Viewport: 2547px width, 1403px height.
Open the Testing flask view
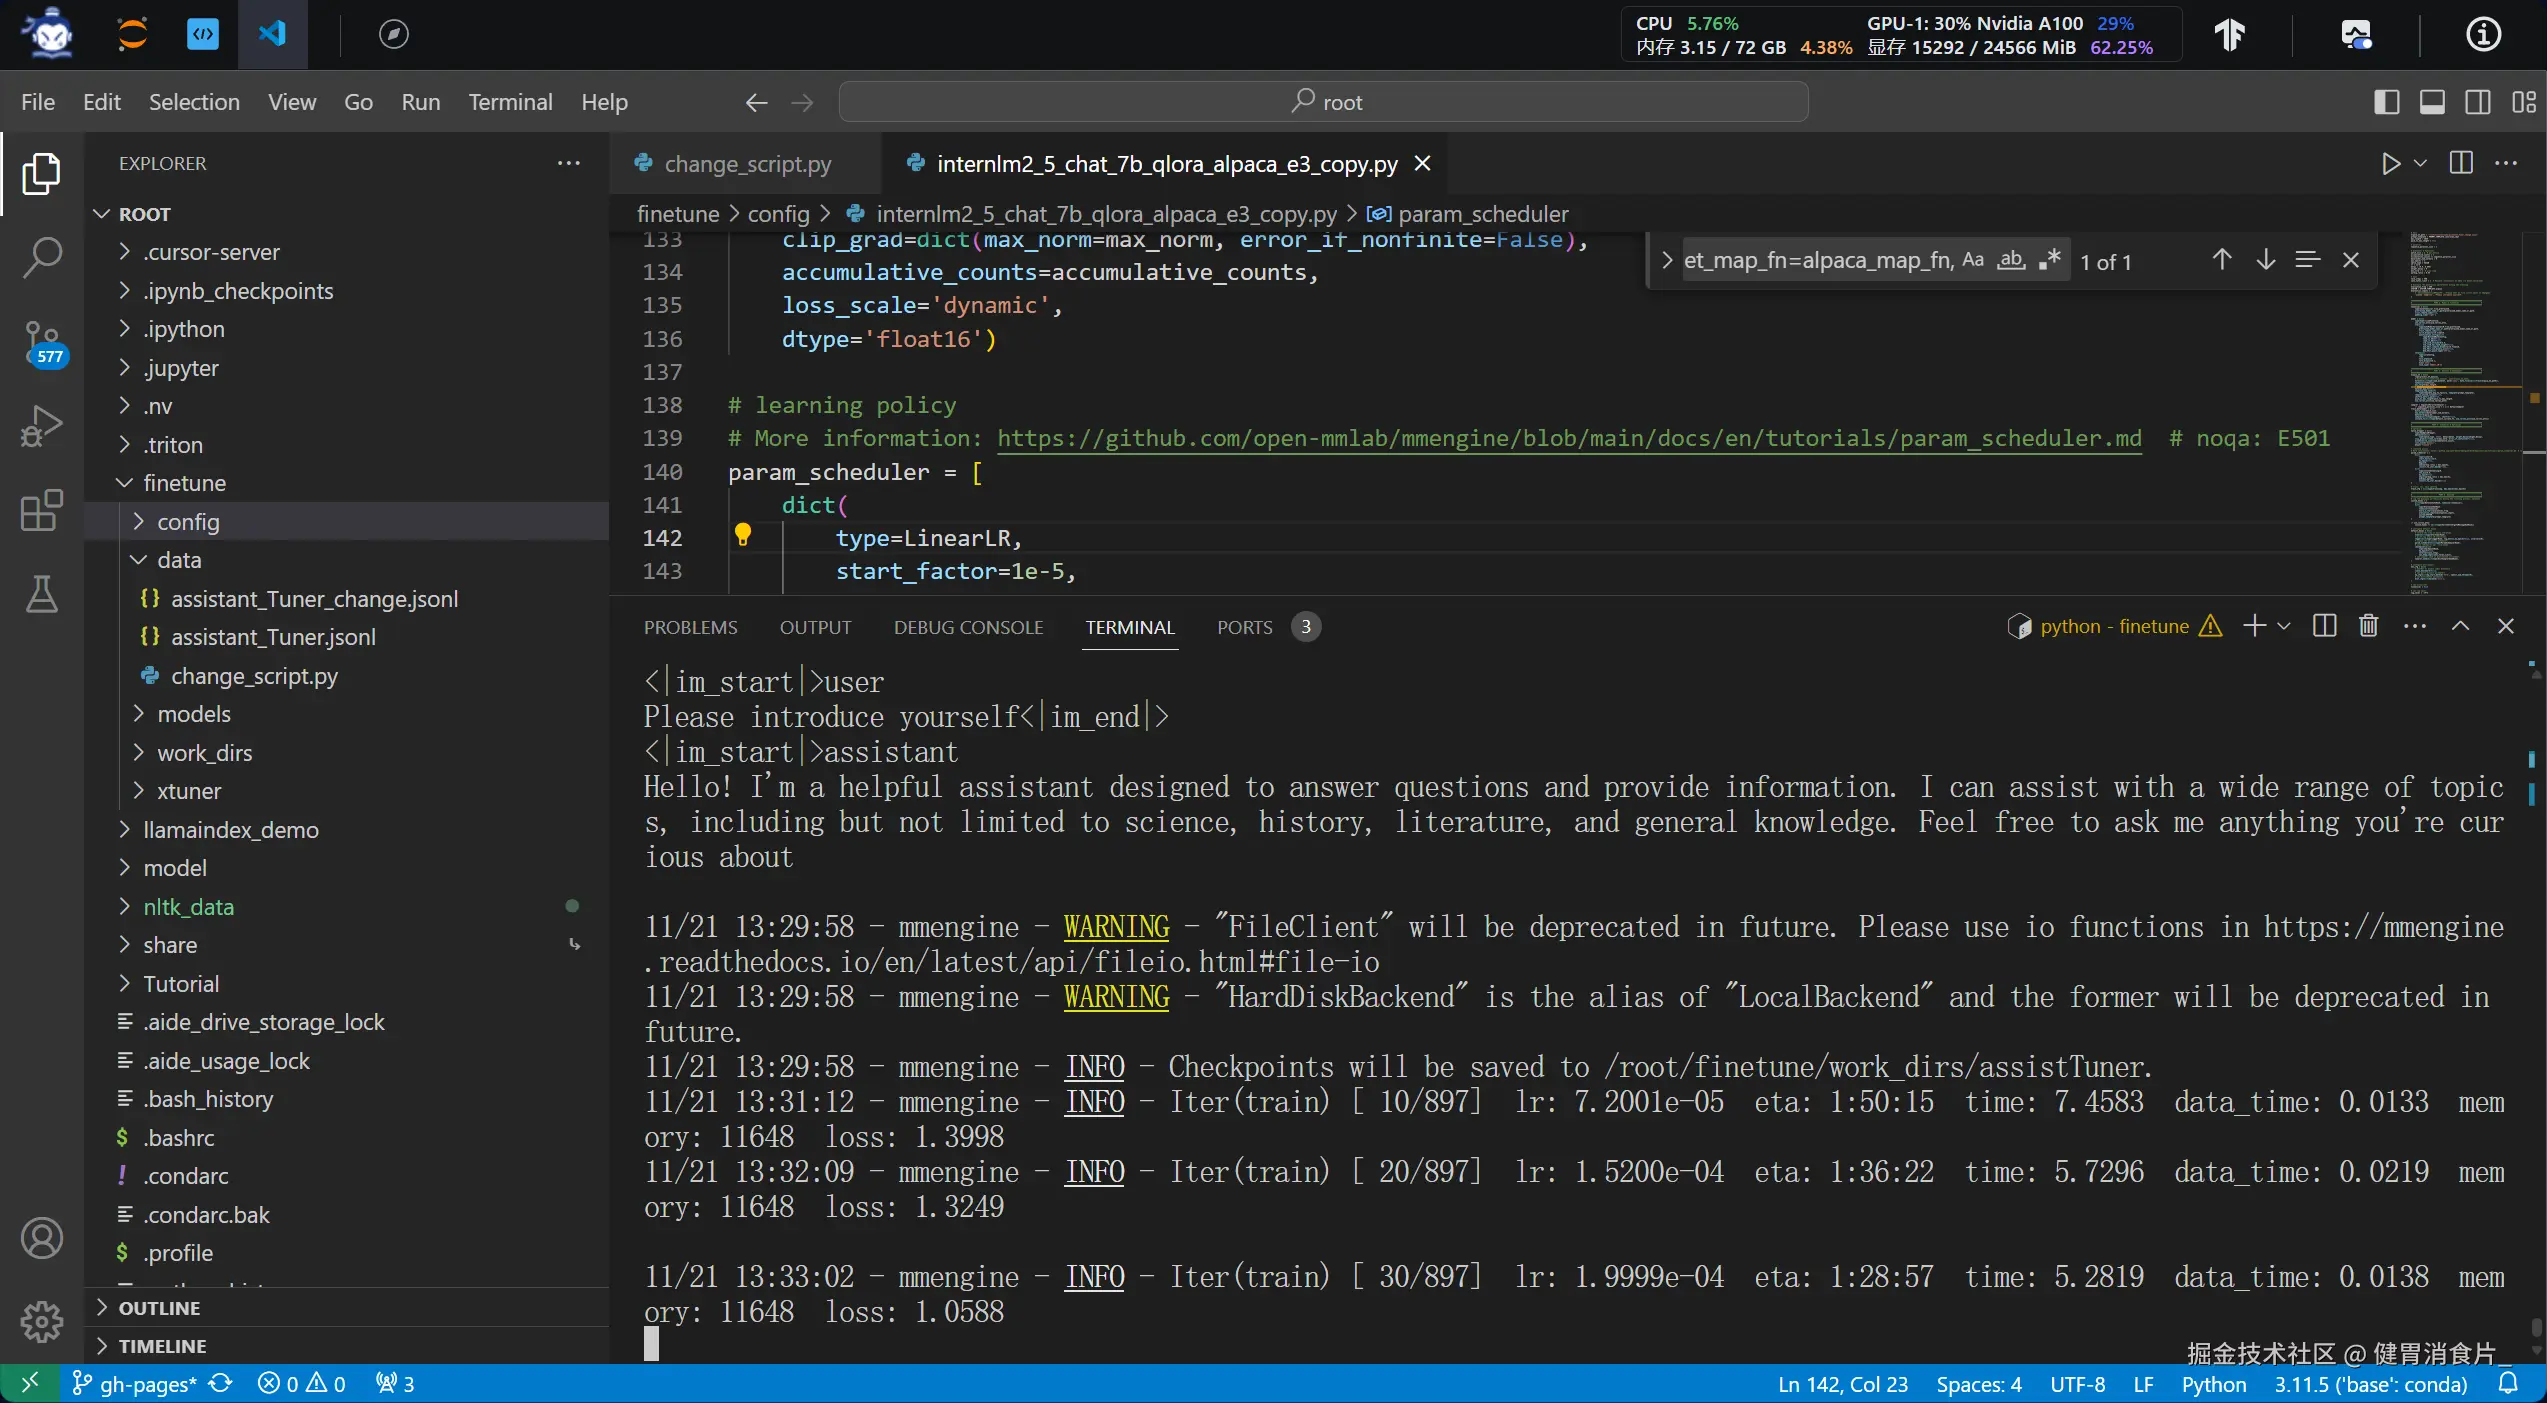[x=42, y=594]
